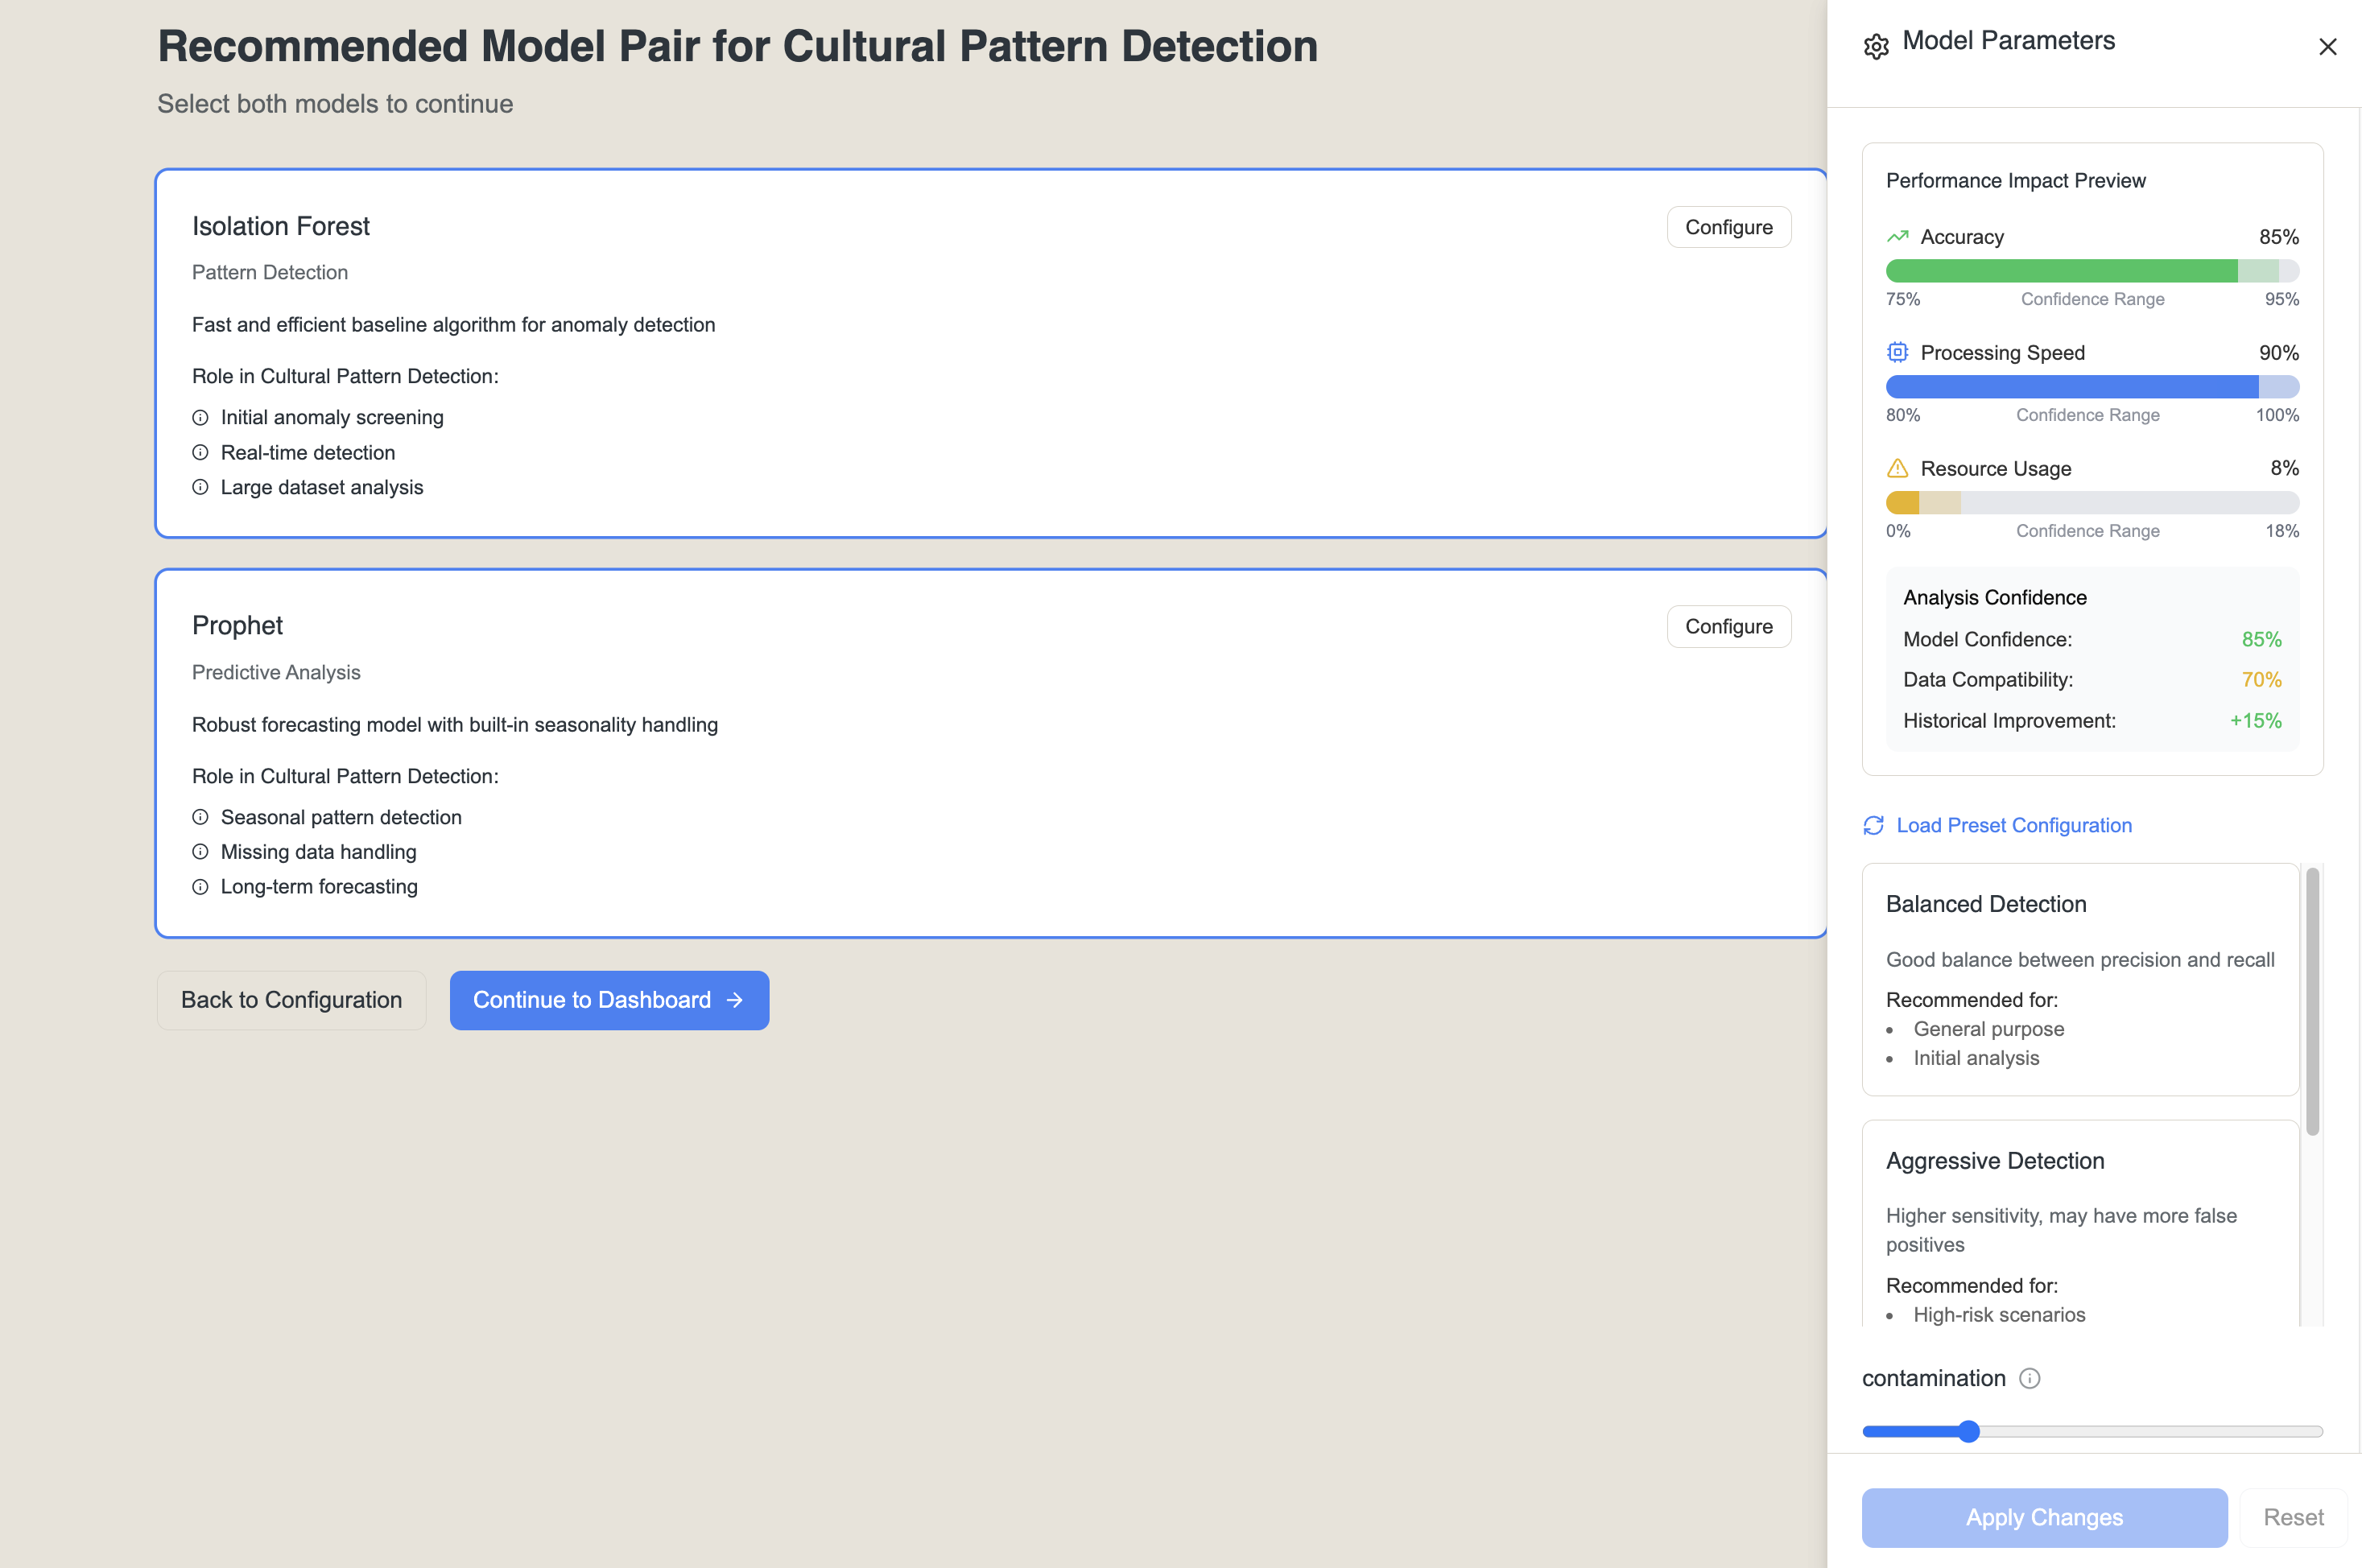Click the info icon beside Seasonal pattern detection
2362x1568 pixels.
(200, 817)
